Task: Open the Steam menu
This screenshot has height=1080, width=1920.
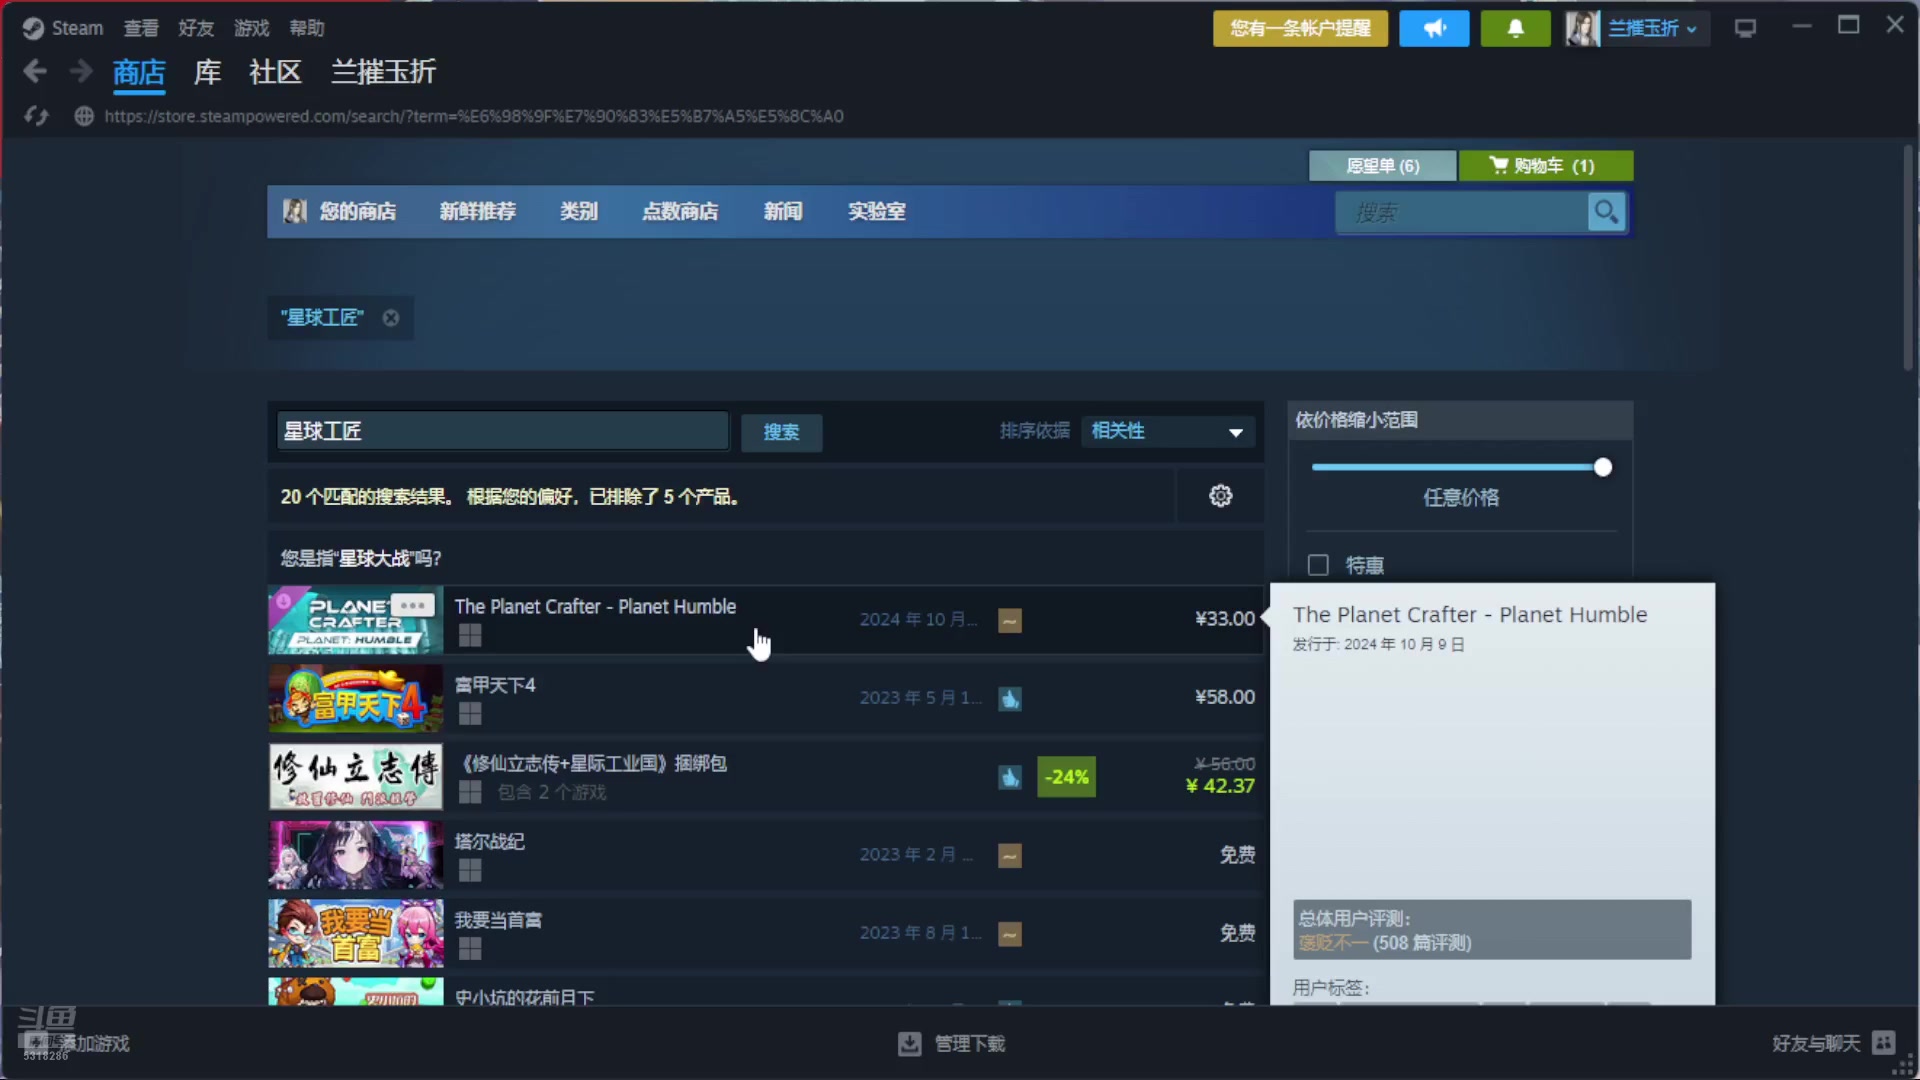Action: tap(77, 28)
